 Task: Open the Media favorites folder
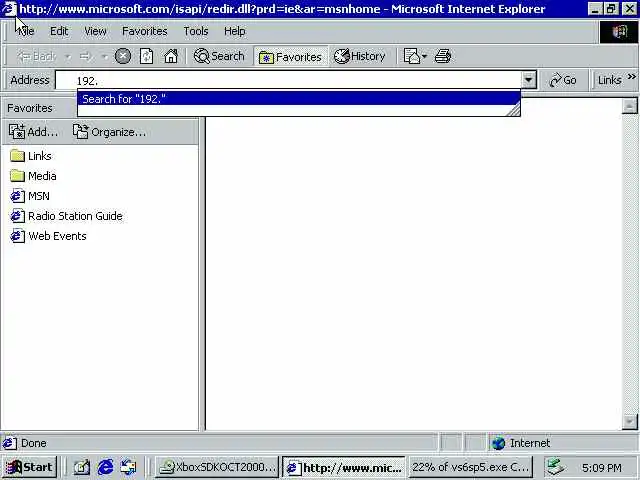pyautogui.click(x=33, y=176)
